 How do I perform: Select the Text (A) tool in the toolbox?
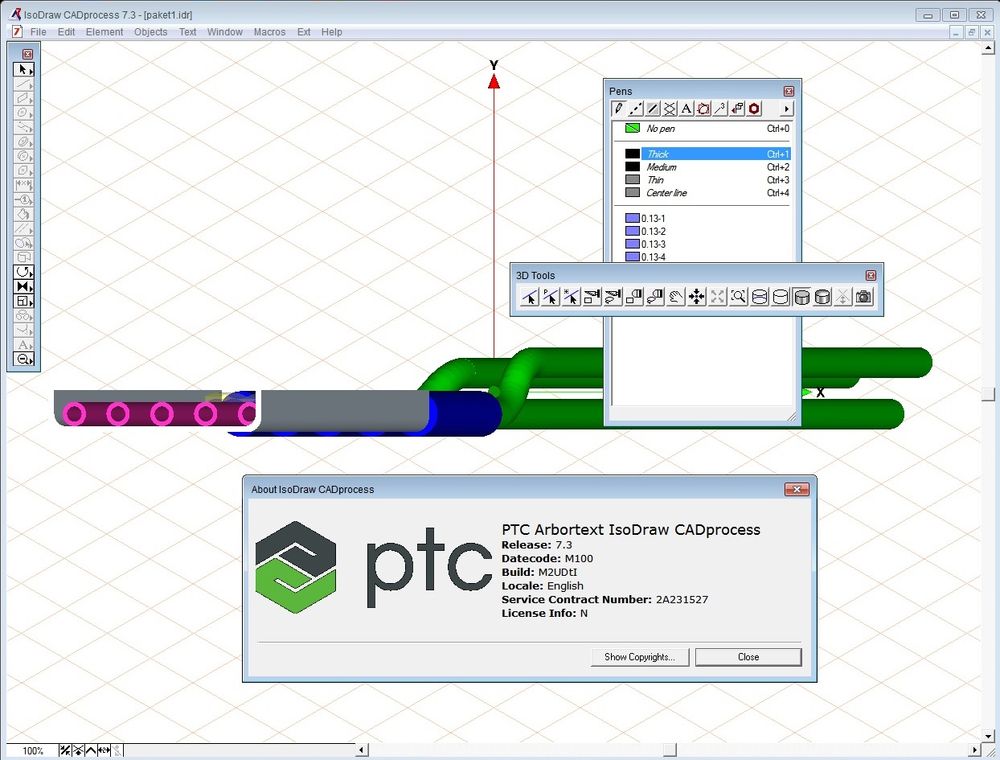point(23,345)
